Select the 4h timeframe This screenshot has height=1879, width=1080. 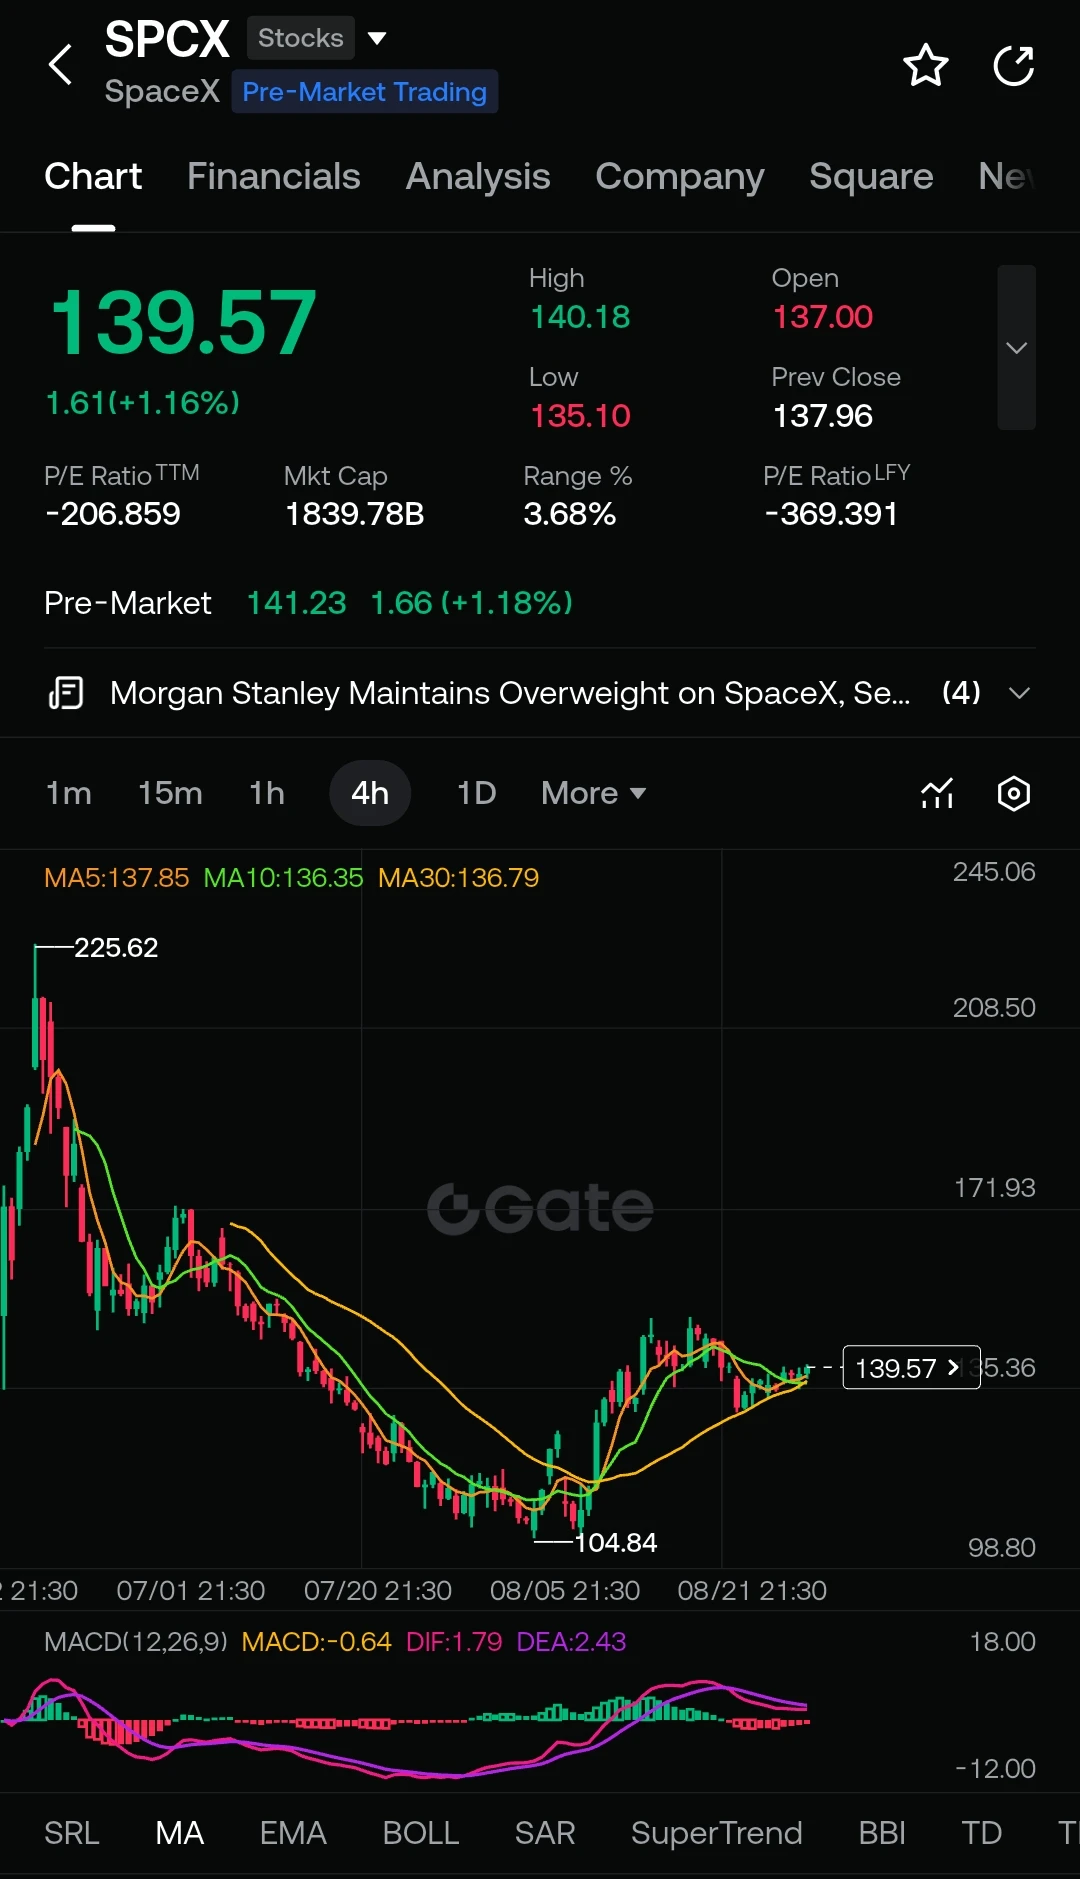[370, 793]
